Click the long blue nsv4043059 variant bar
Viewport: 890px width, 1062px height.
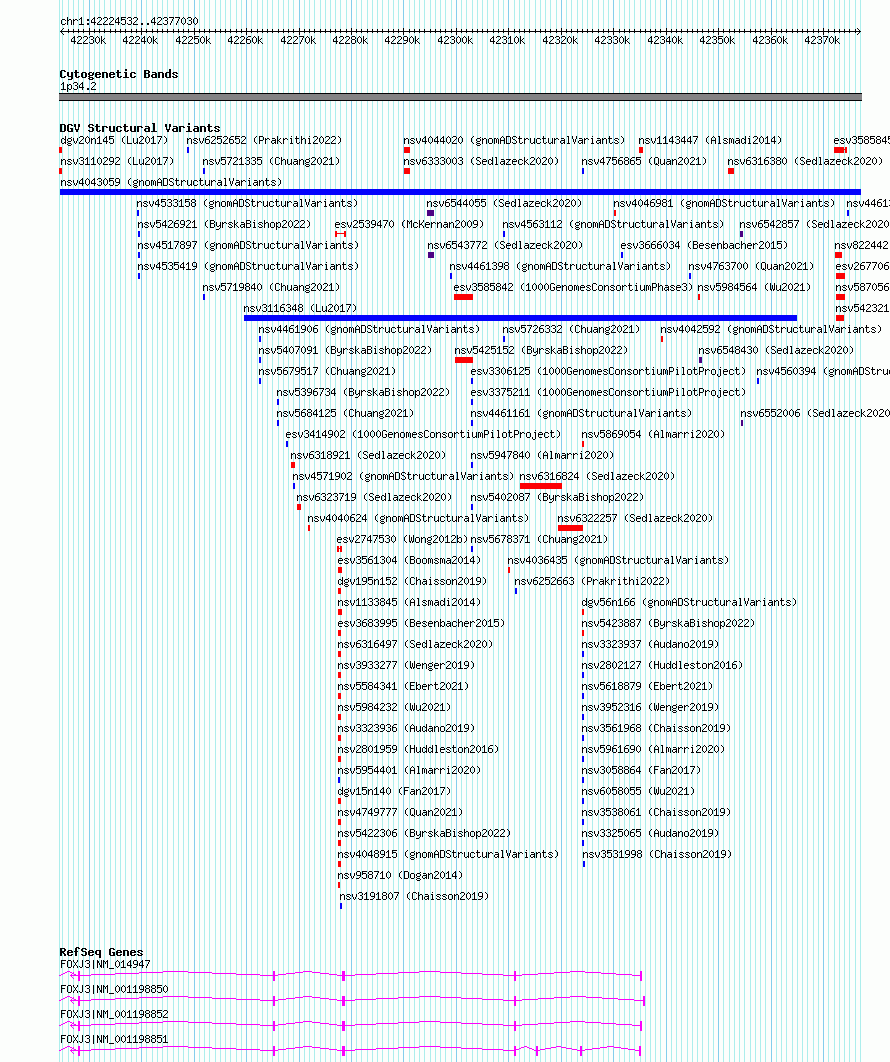click(x=460, y=192)
